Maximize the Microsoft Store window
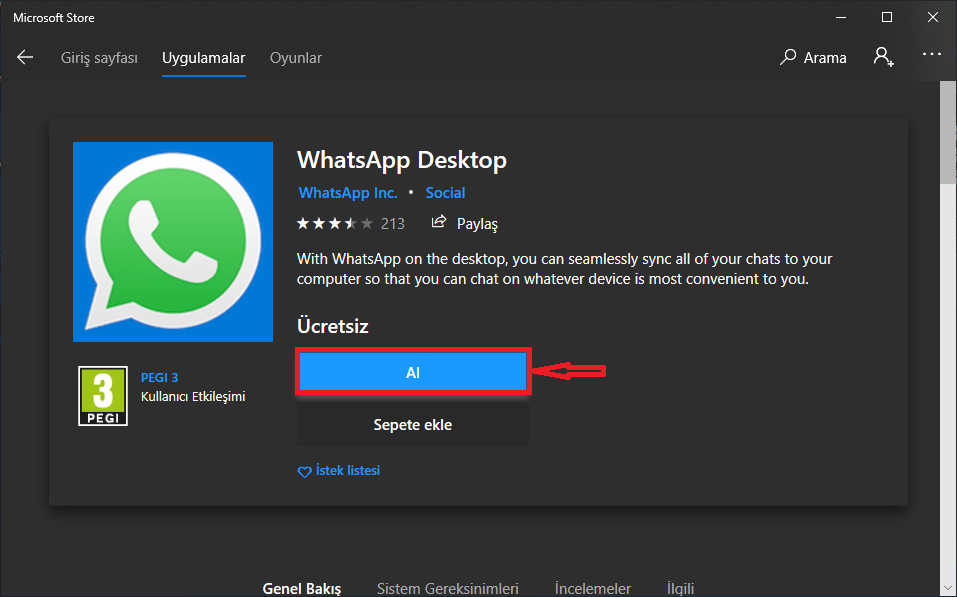The width and height of the screenshot is (957, 597). (887, 17)
